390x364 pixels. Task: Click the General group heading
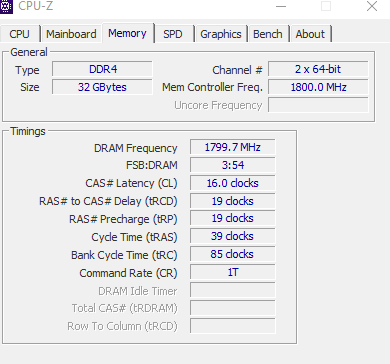[x=29, y=52]
